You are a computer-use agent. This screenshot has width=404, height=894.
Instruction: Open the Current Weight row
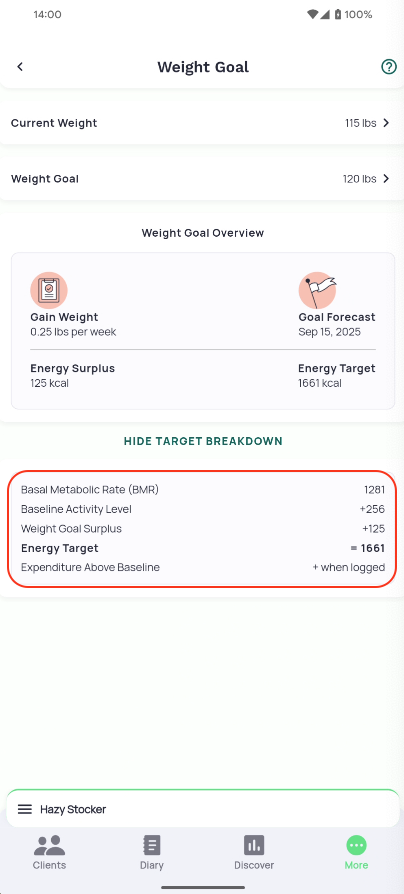click(202, 123)
